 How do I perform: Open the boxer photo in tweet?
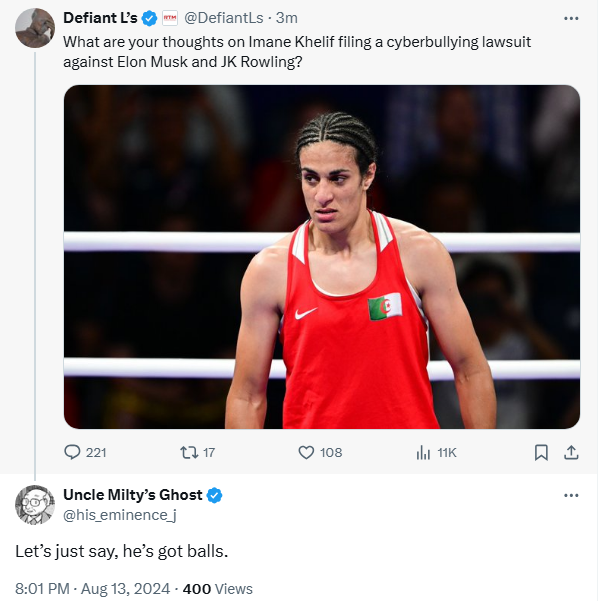[321, 257]
